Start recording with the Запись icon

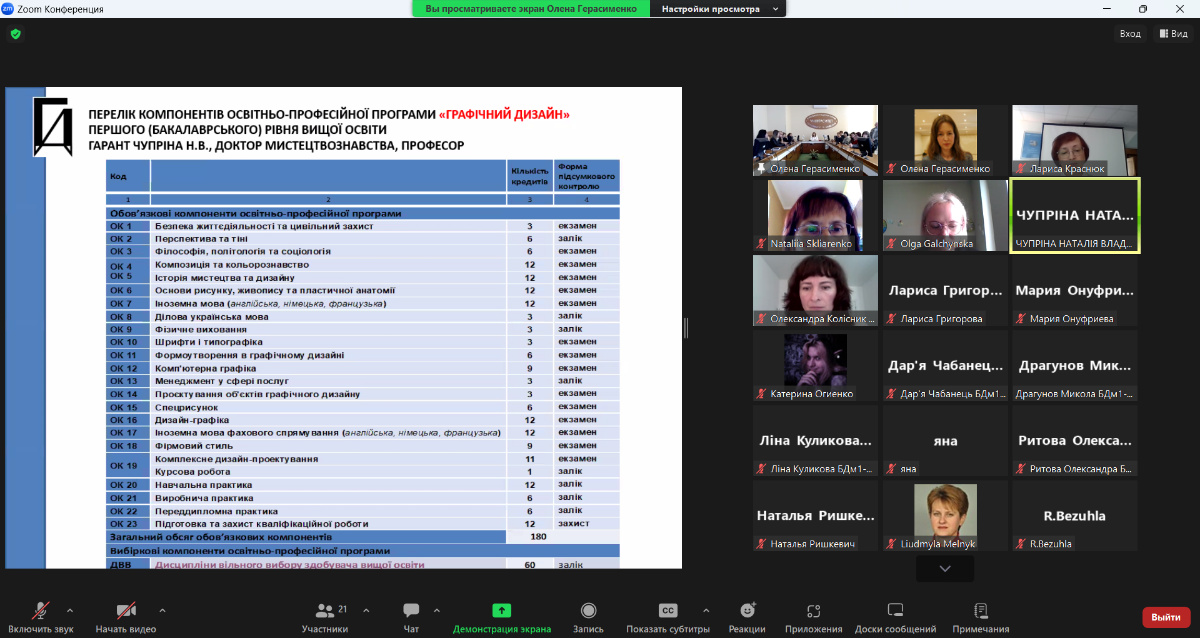click(588, 611)
